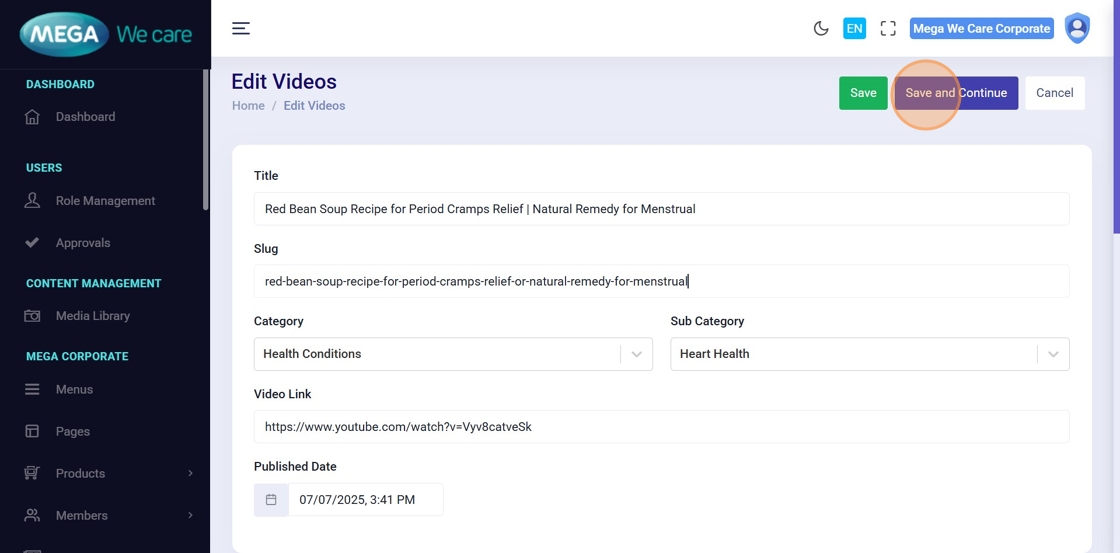Image resolution: width=1120 pixels, height=553 pixels.
Task: Open Role Management in sidebar
Action: [x=105, y=201]
